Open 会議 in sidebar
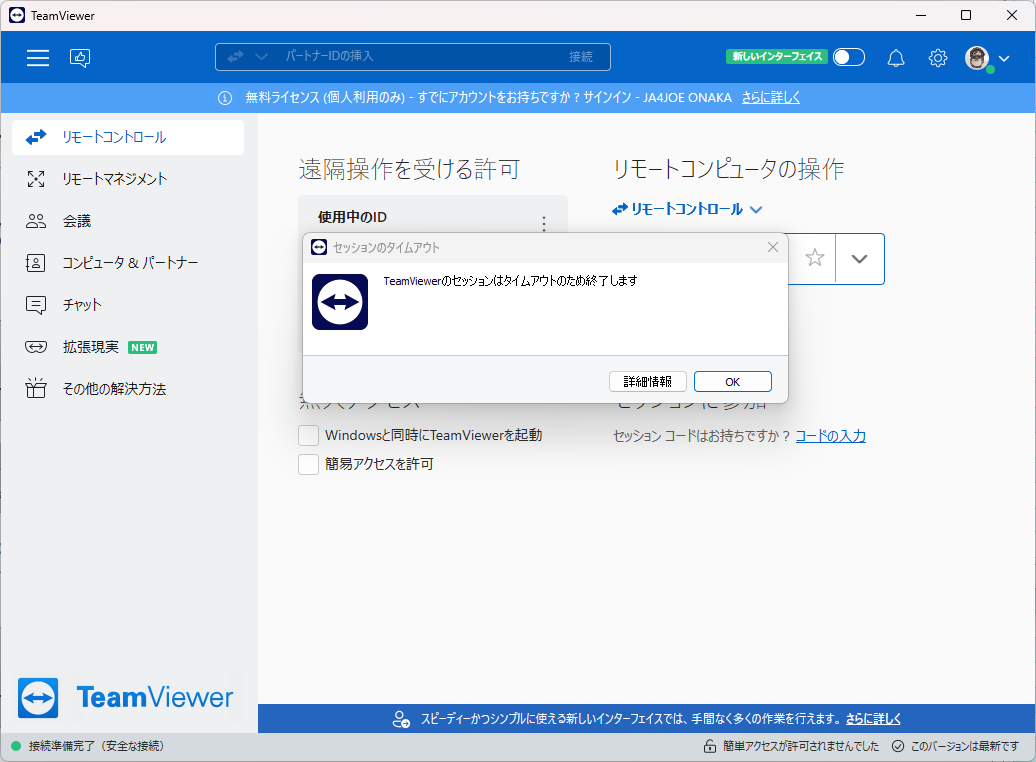The width and height of the screenshot is (1036, 762). (x=128, y=221)
